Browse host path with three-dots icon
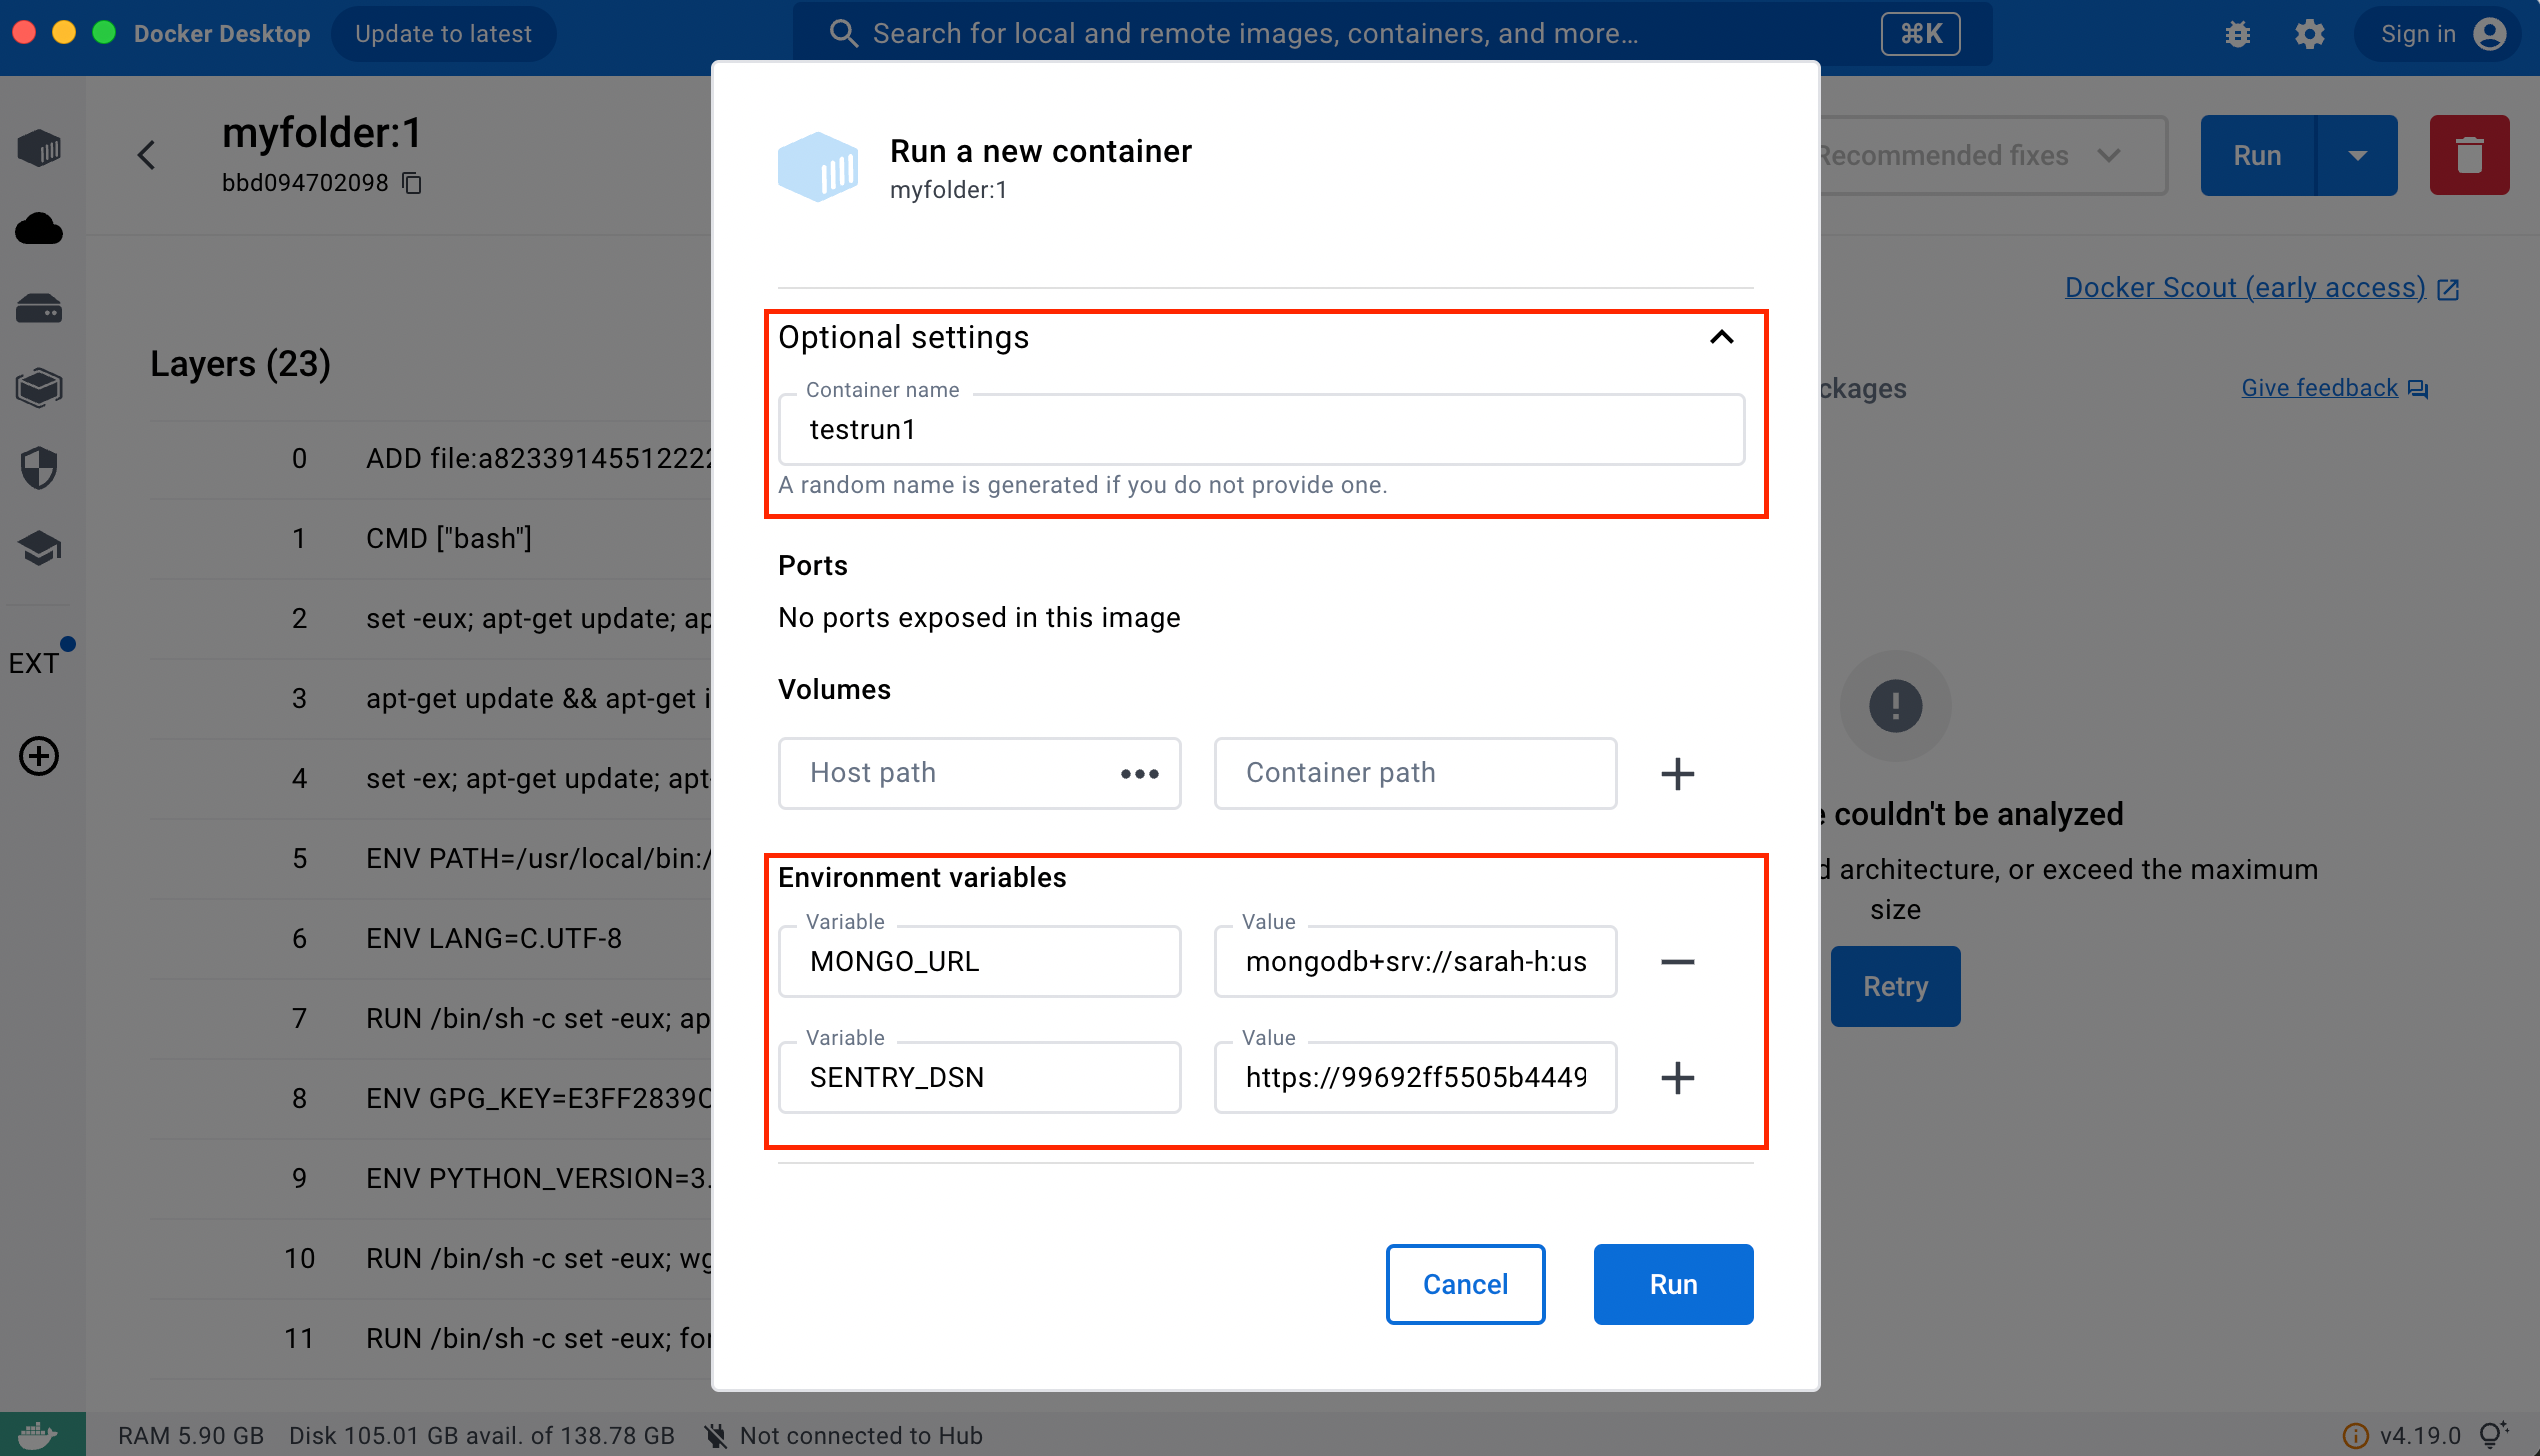This screenshot has width=2540, height=1456. pyautogui.click(x=1139, y=773)
